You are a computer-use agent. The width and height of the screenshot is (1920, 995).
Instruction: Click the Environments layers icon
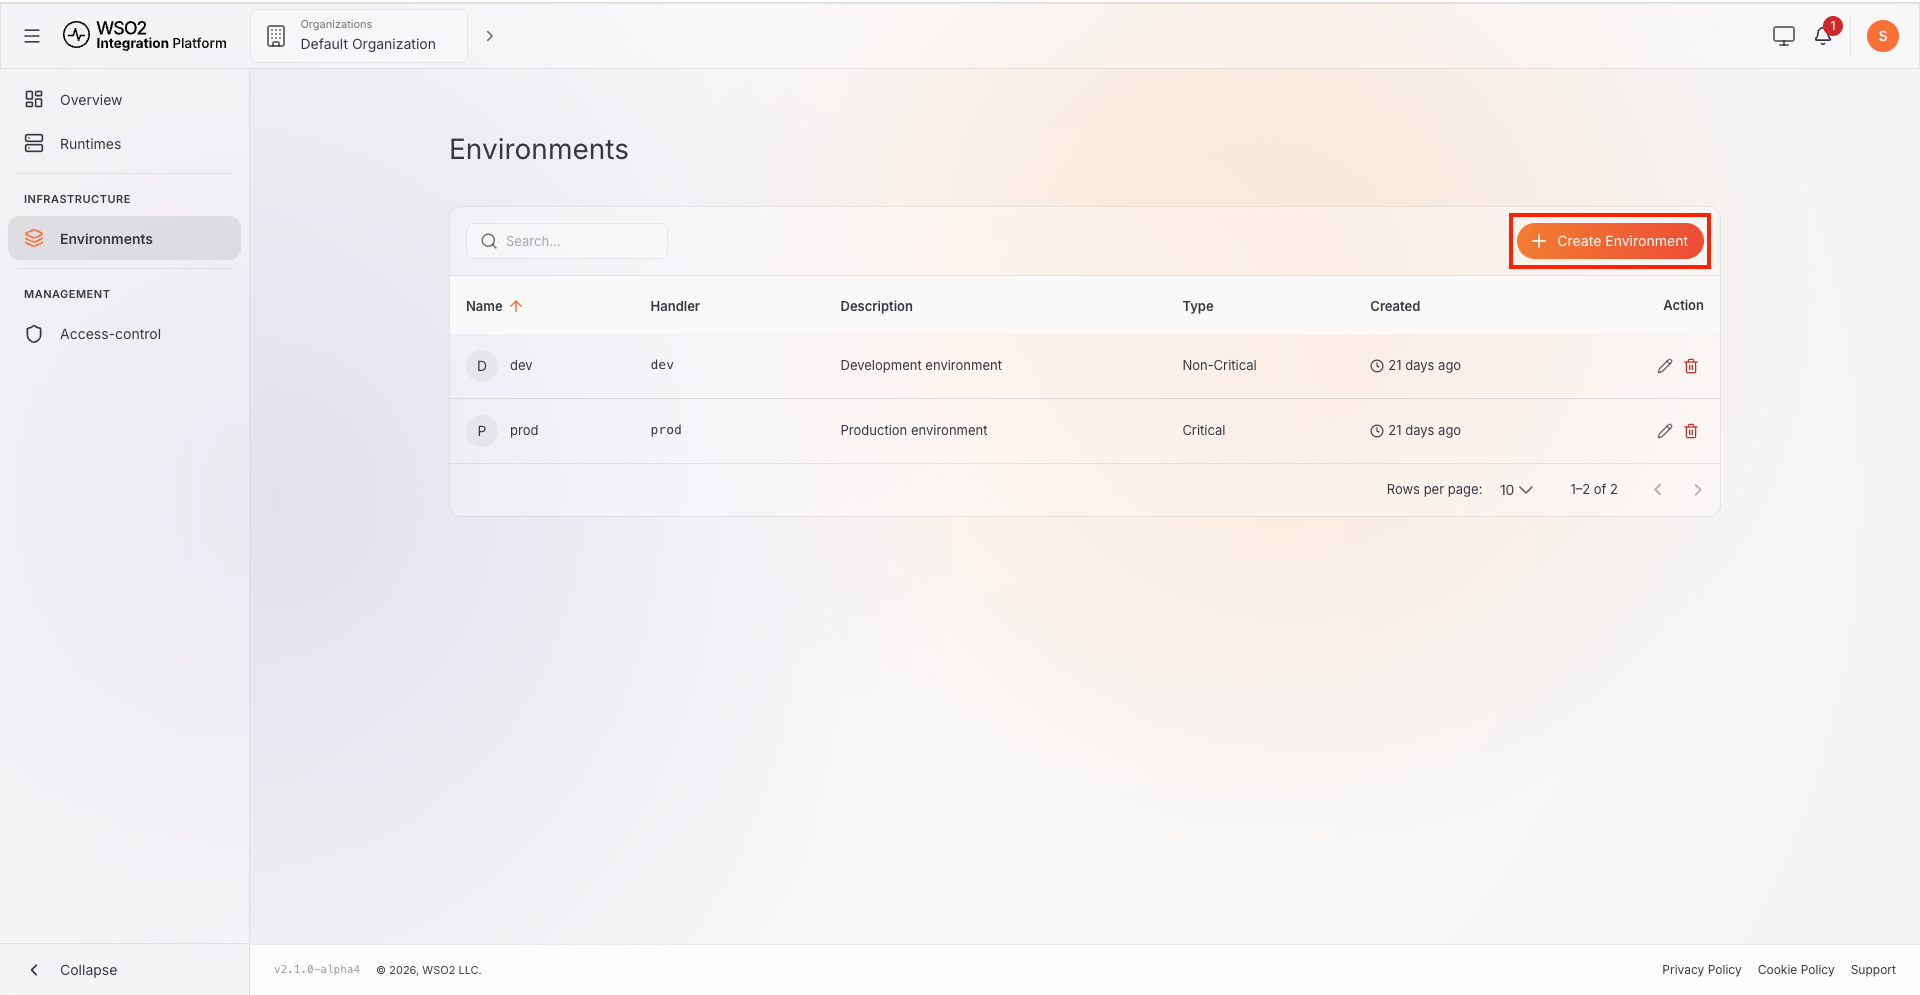[x=34, y=238]
